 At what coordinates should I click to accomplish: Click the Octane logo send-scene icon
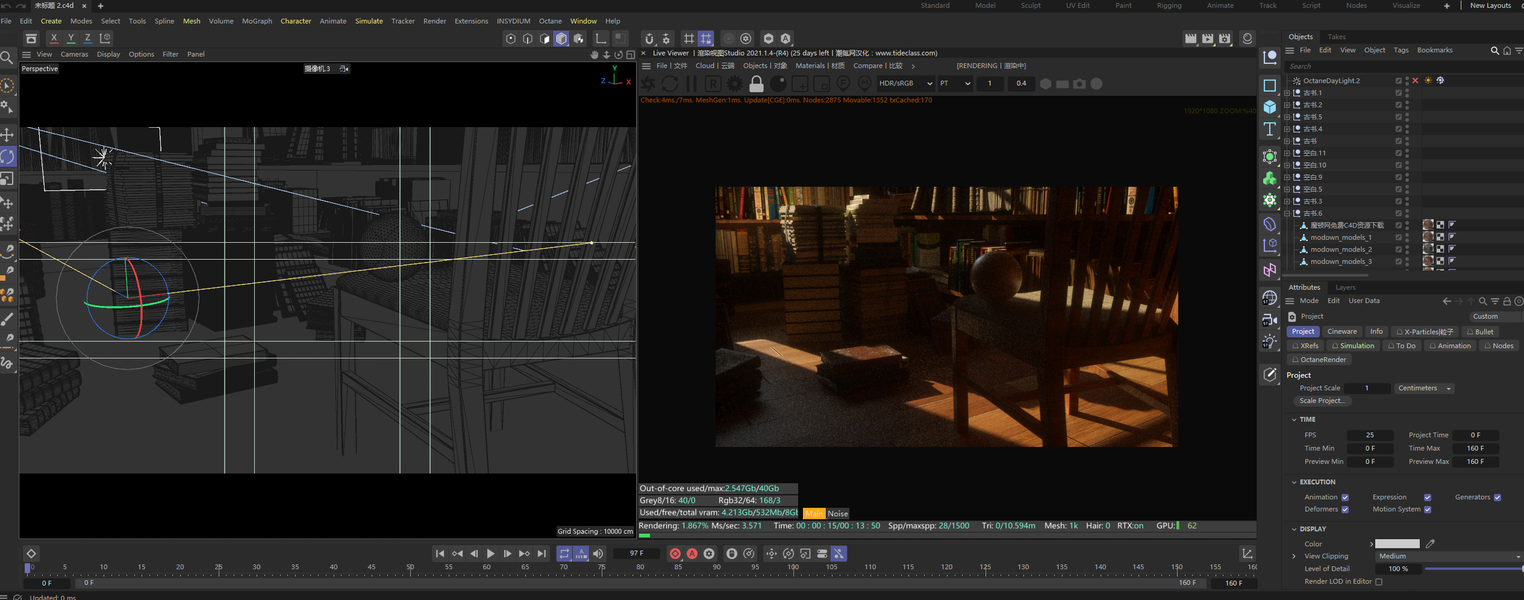point(648,84)
